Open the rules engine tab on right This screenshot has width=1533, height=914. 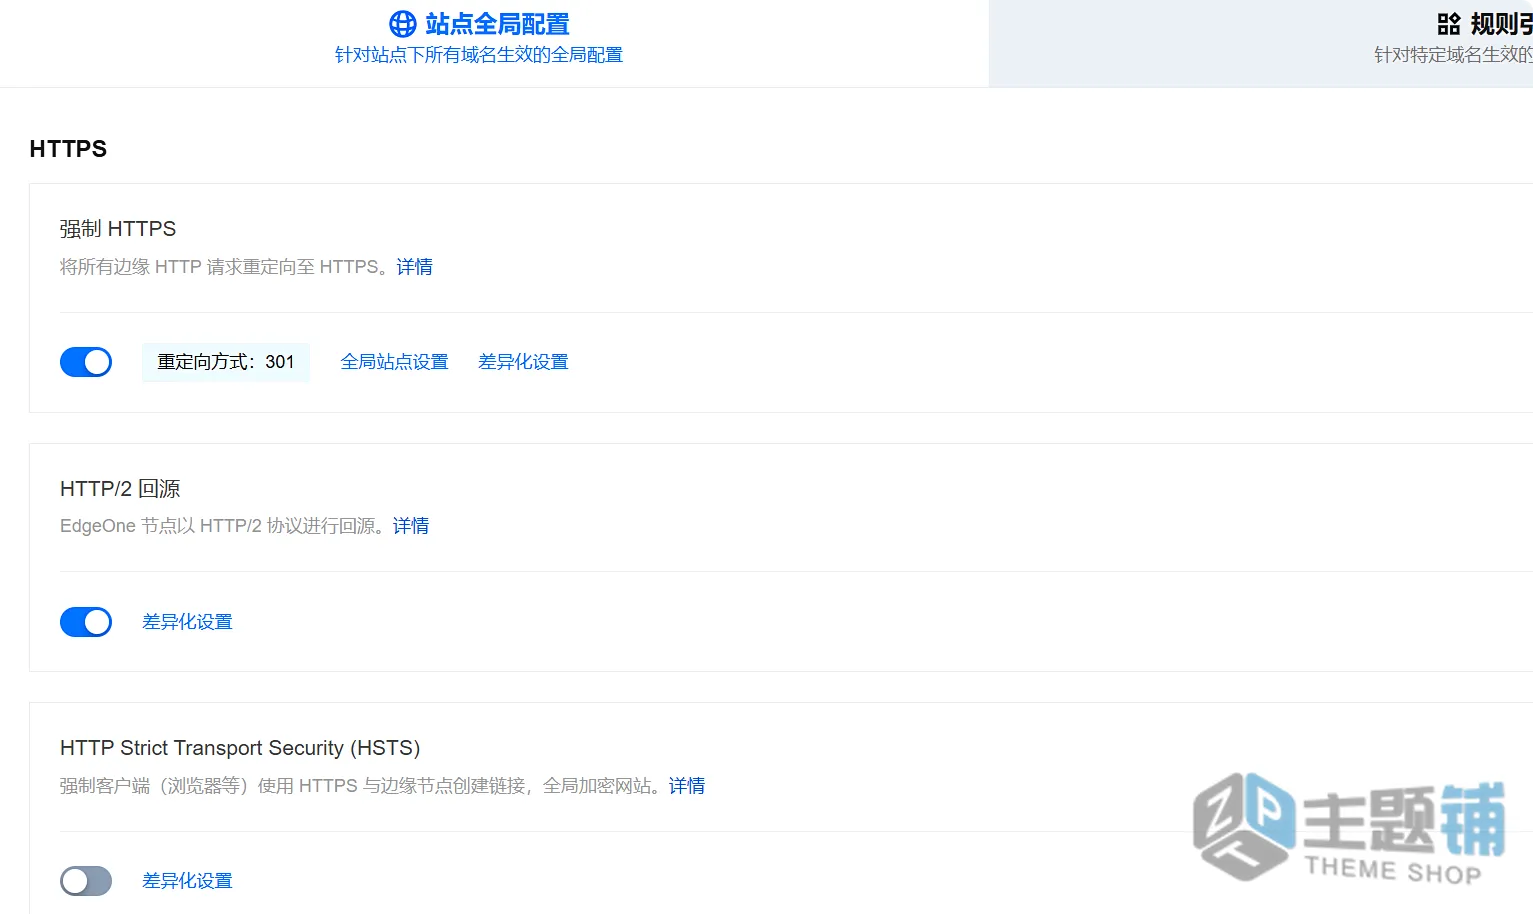click(x=1261, y=43)
